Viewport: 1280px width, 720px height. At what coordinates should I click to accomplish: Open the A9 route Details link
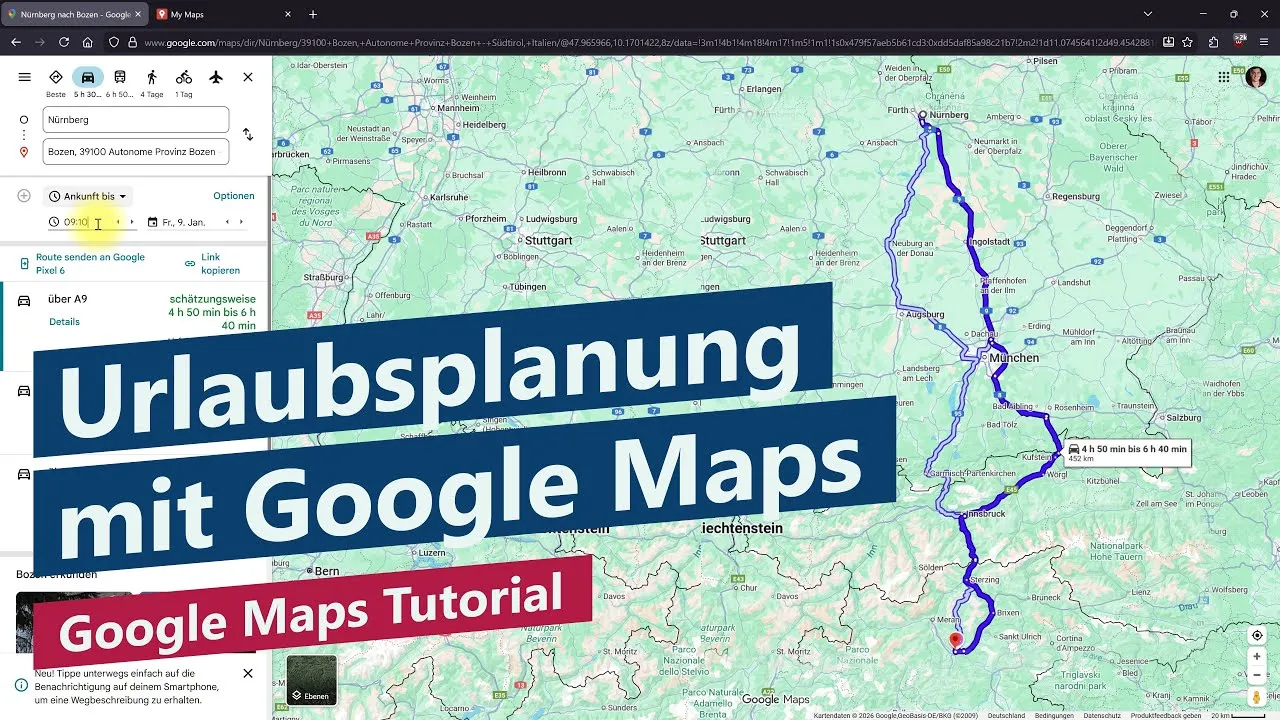pos(64,321)
